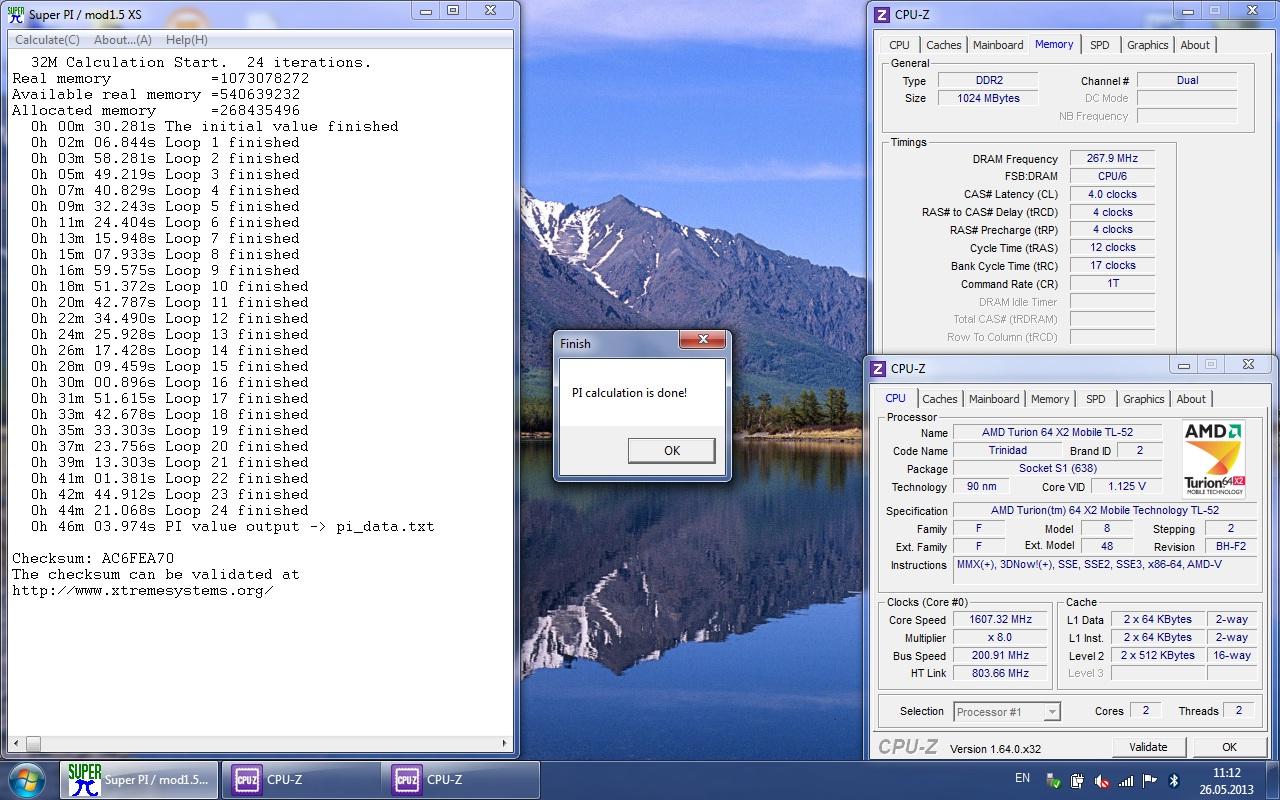Click the Core Speed value 1607.32 MHz
This screenshot has height=800, width=1280.
(x=1000, y=620)
